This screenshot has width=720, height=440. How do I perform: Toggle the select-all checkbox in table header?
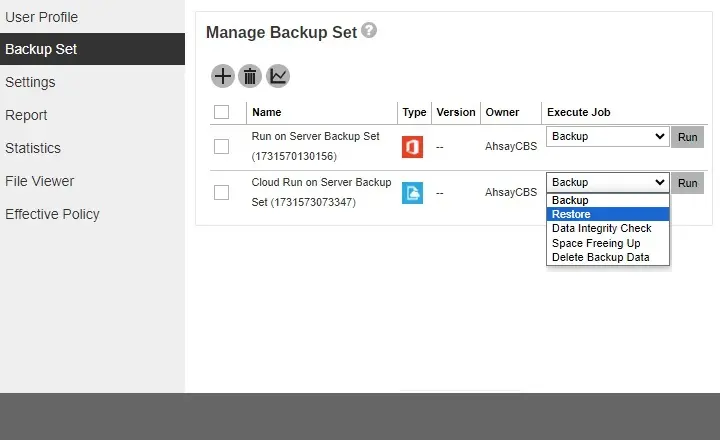pos(222,112)
